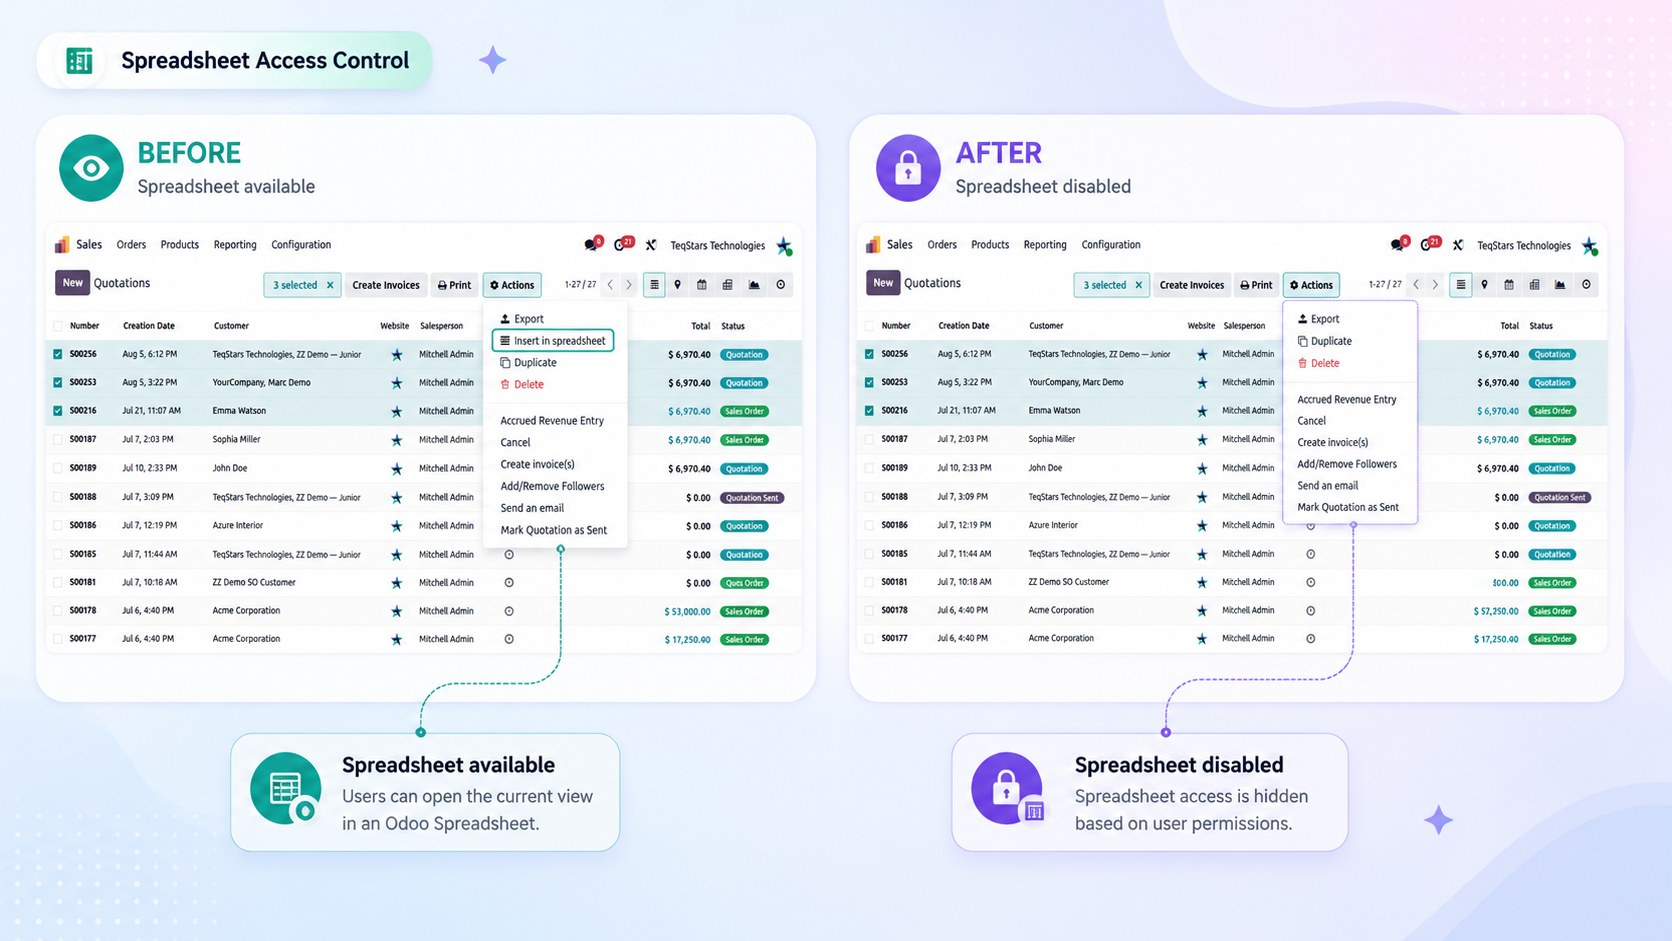Switch to pivot view in Before panel
This screenshot has width=1672, height=941.
pos(727,285)
